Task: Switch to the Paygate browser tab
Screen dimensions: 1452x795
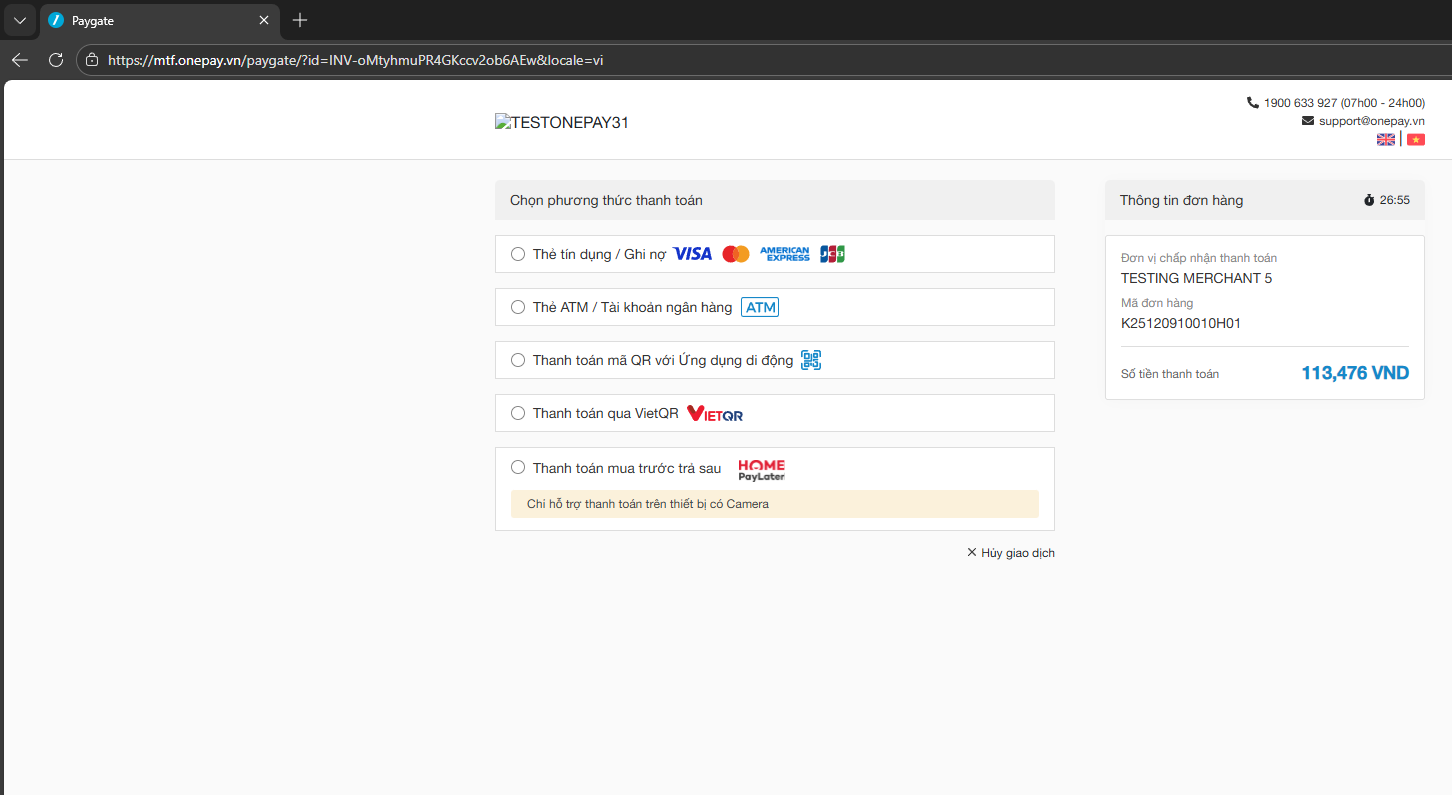Action: pos(150,20)
